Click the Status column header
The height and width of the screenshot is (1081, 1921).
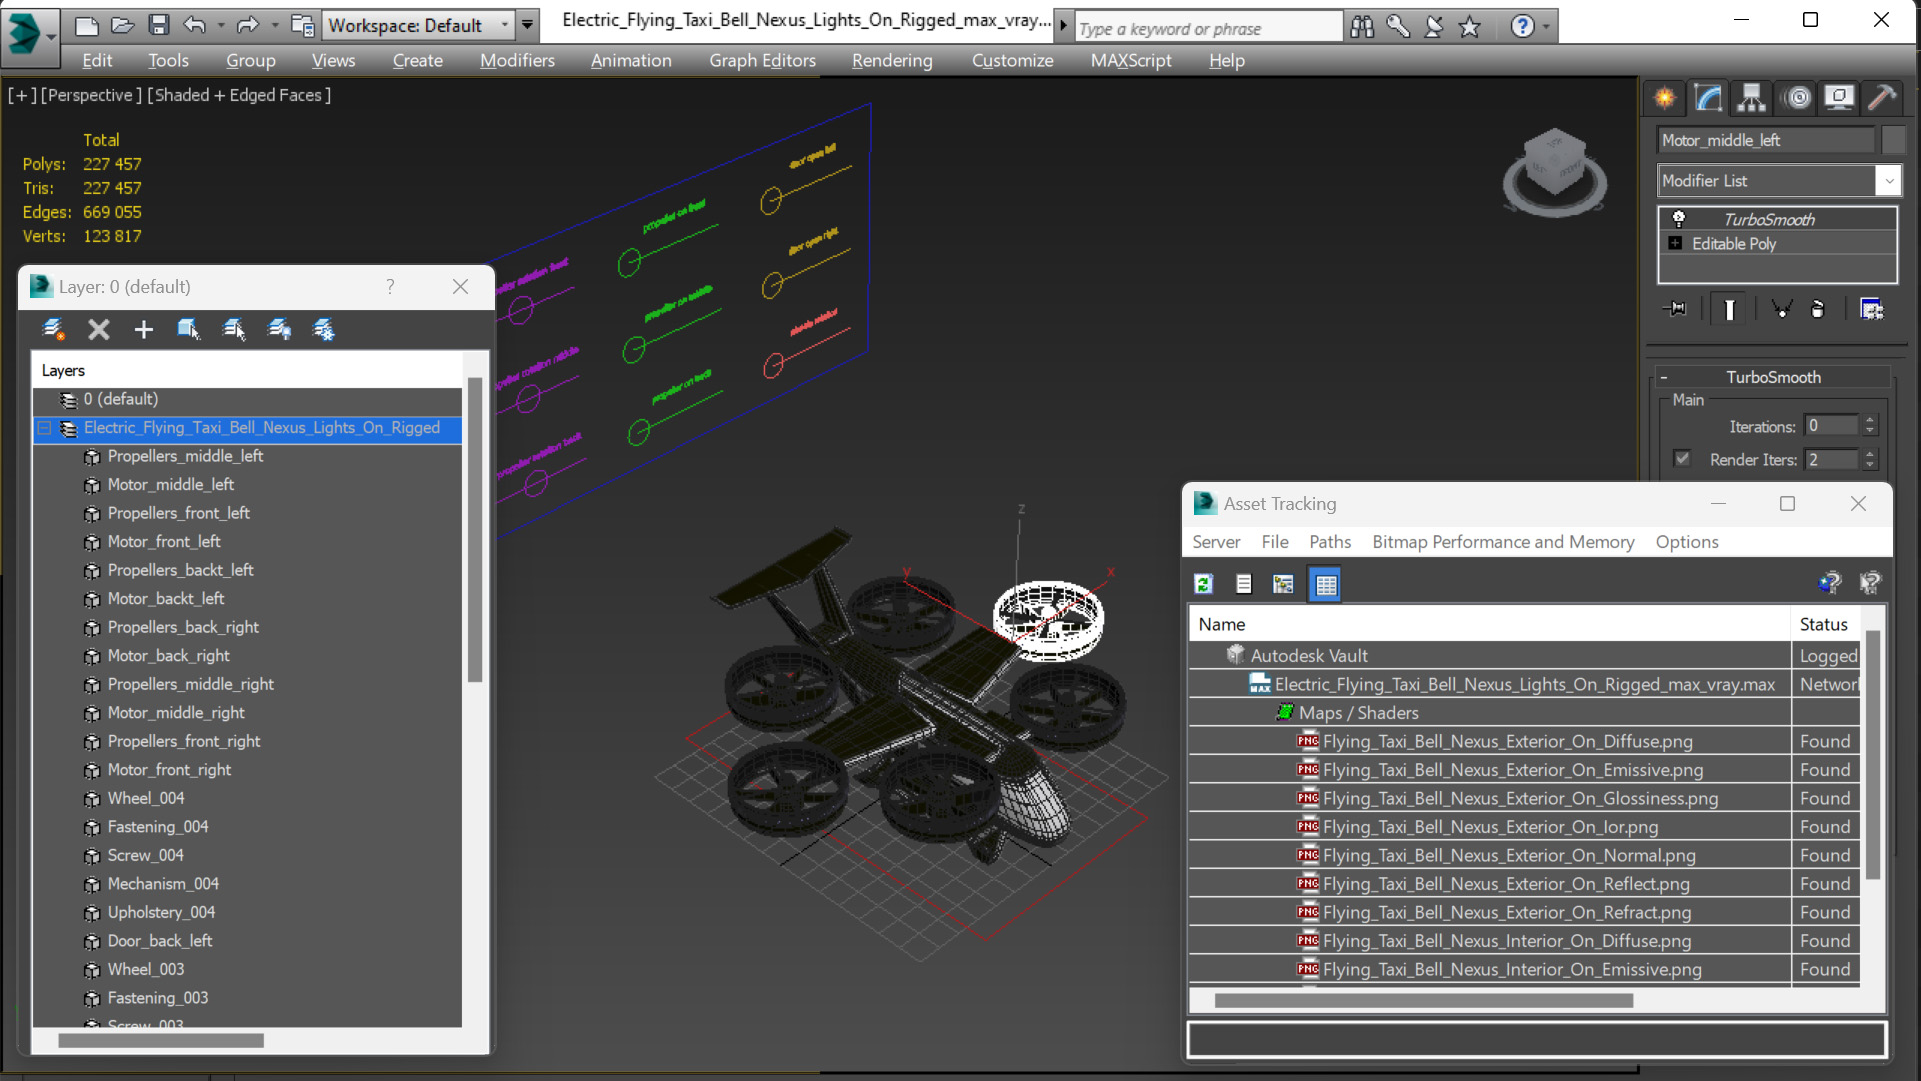[x=1824, y=624]
